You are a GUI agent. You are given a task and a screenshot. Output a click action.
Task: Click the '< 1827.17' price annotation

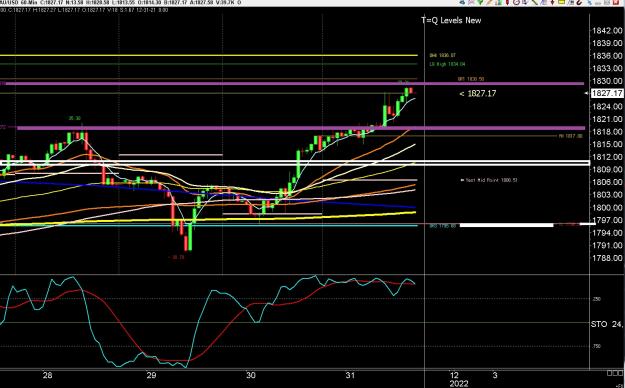(478, 93)
